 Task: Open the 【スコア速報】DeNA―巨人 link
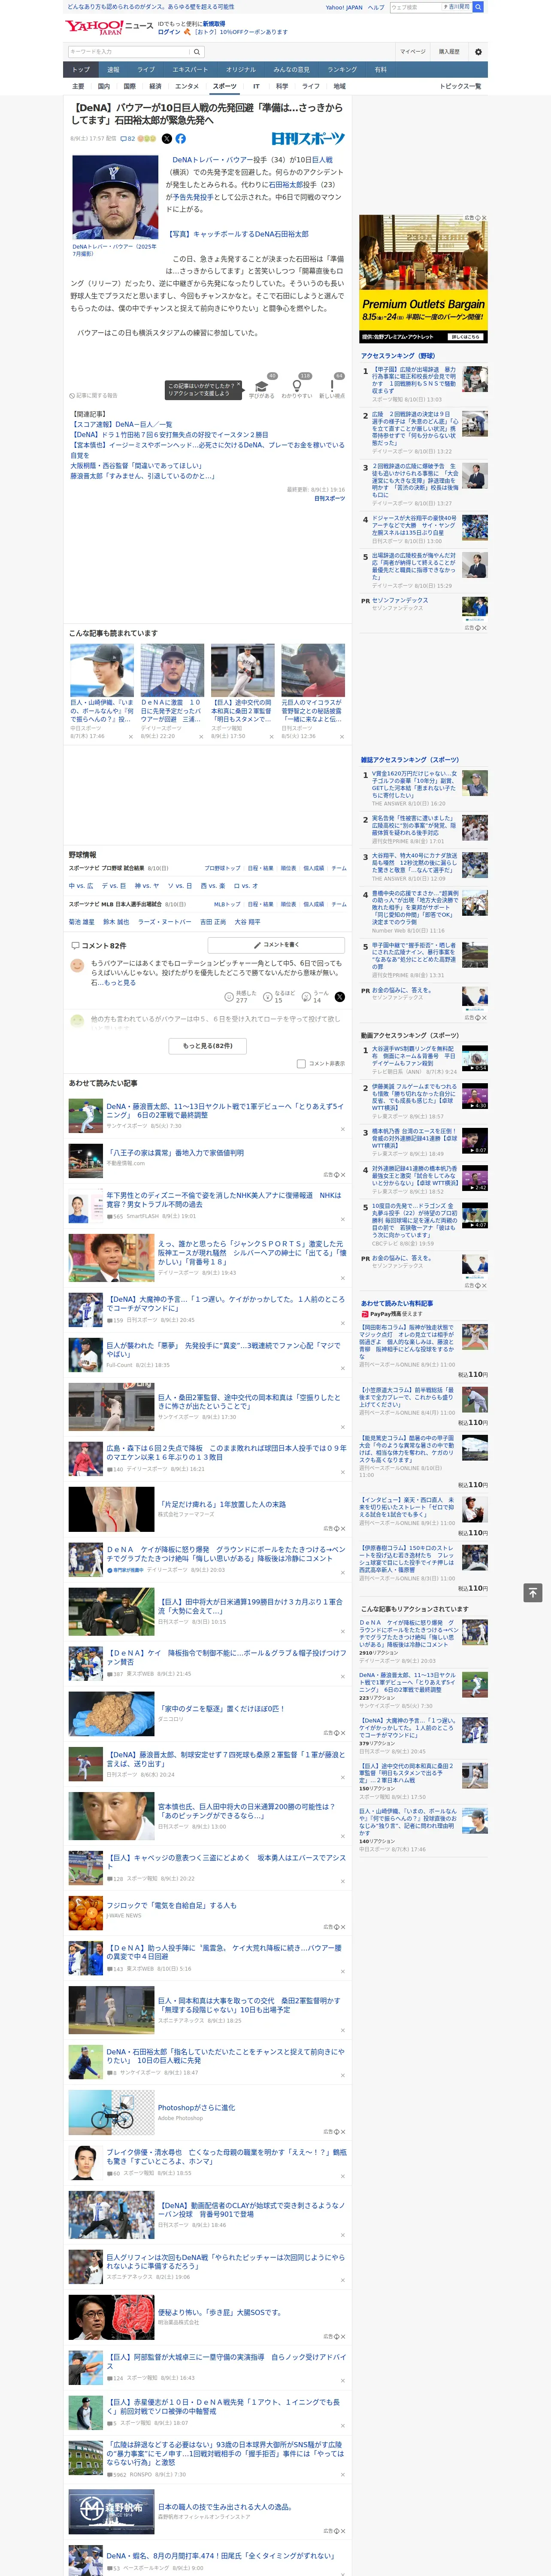tap(122, 424)
